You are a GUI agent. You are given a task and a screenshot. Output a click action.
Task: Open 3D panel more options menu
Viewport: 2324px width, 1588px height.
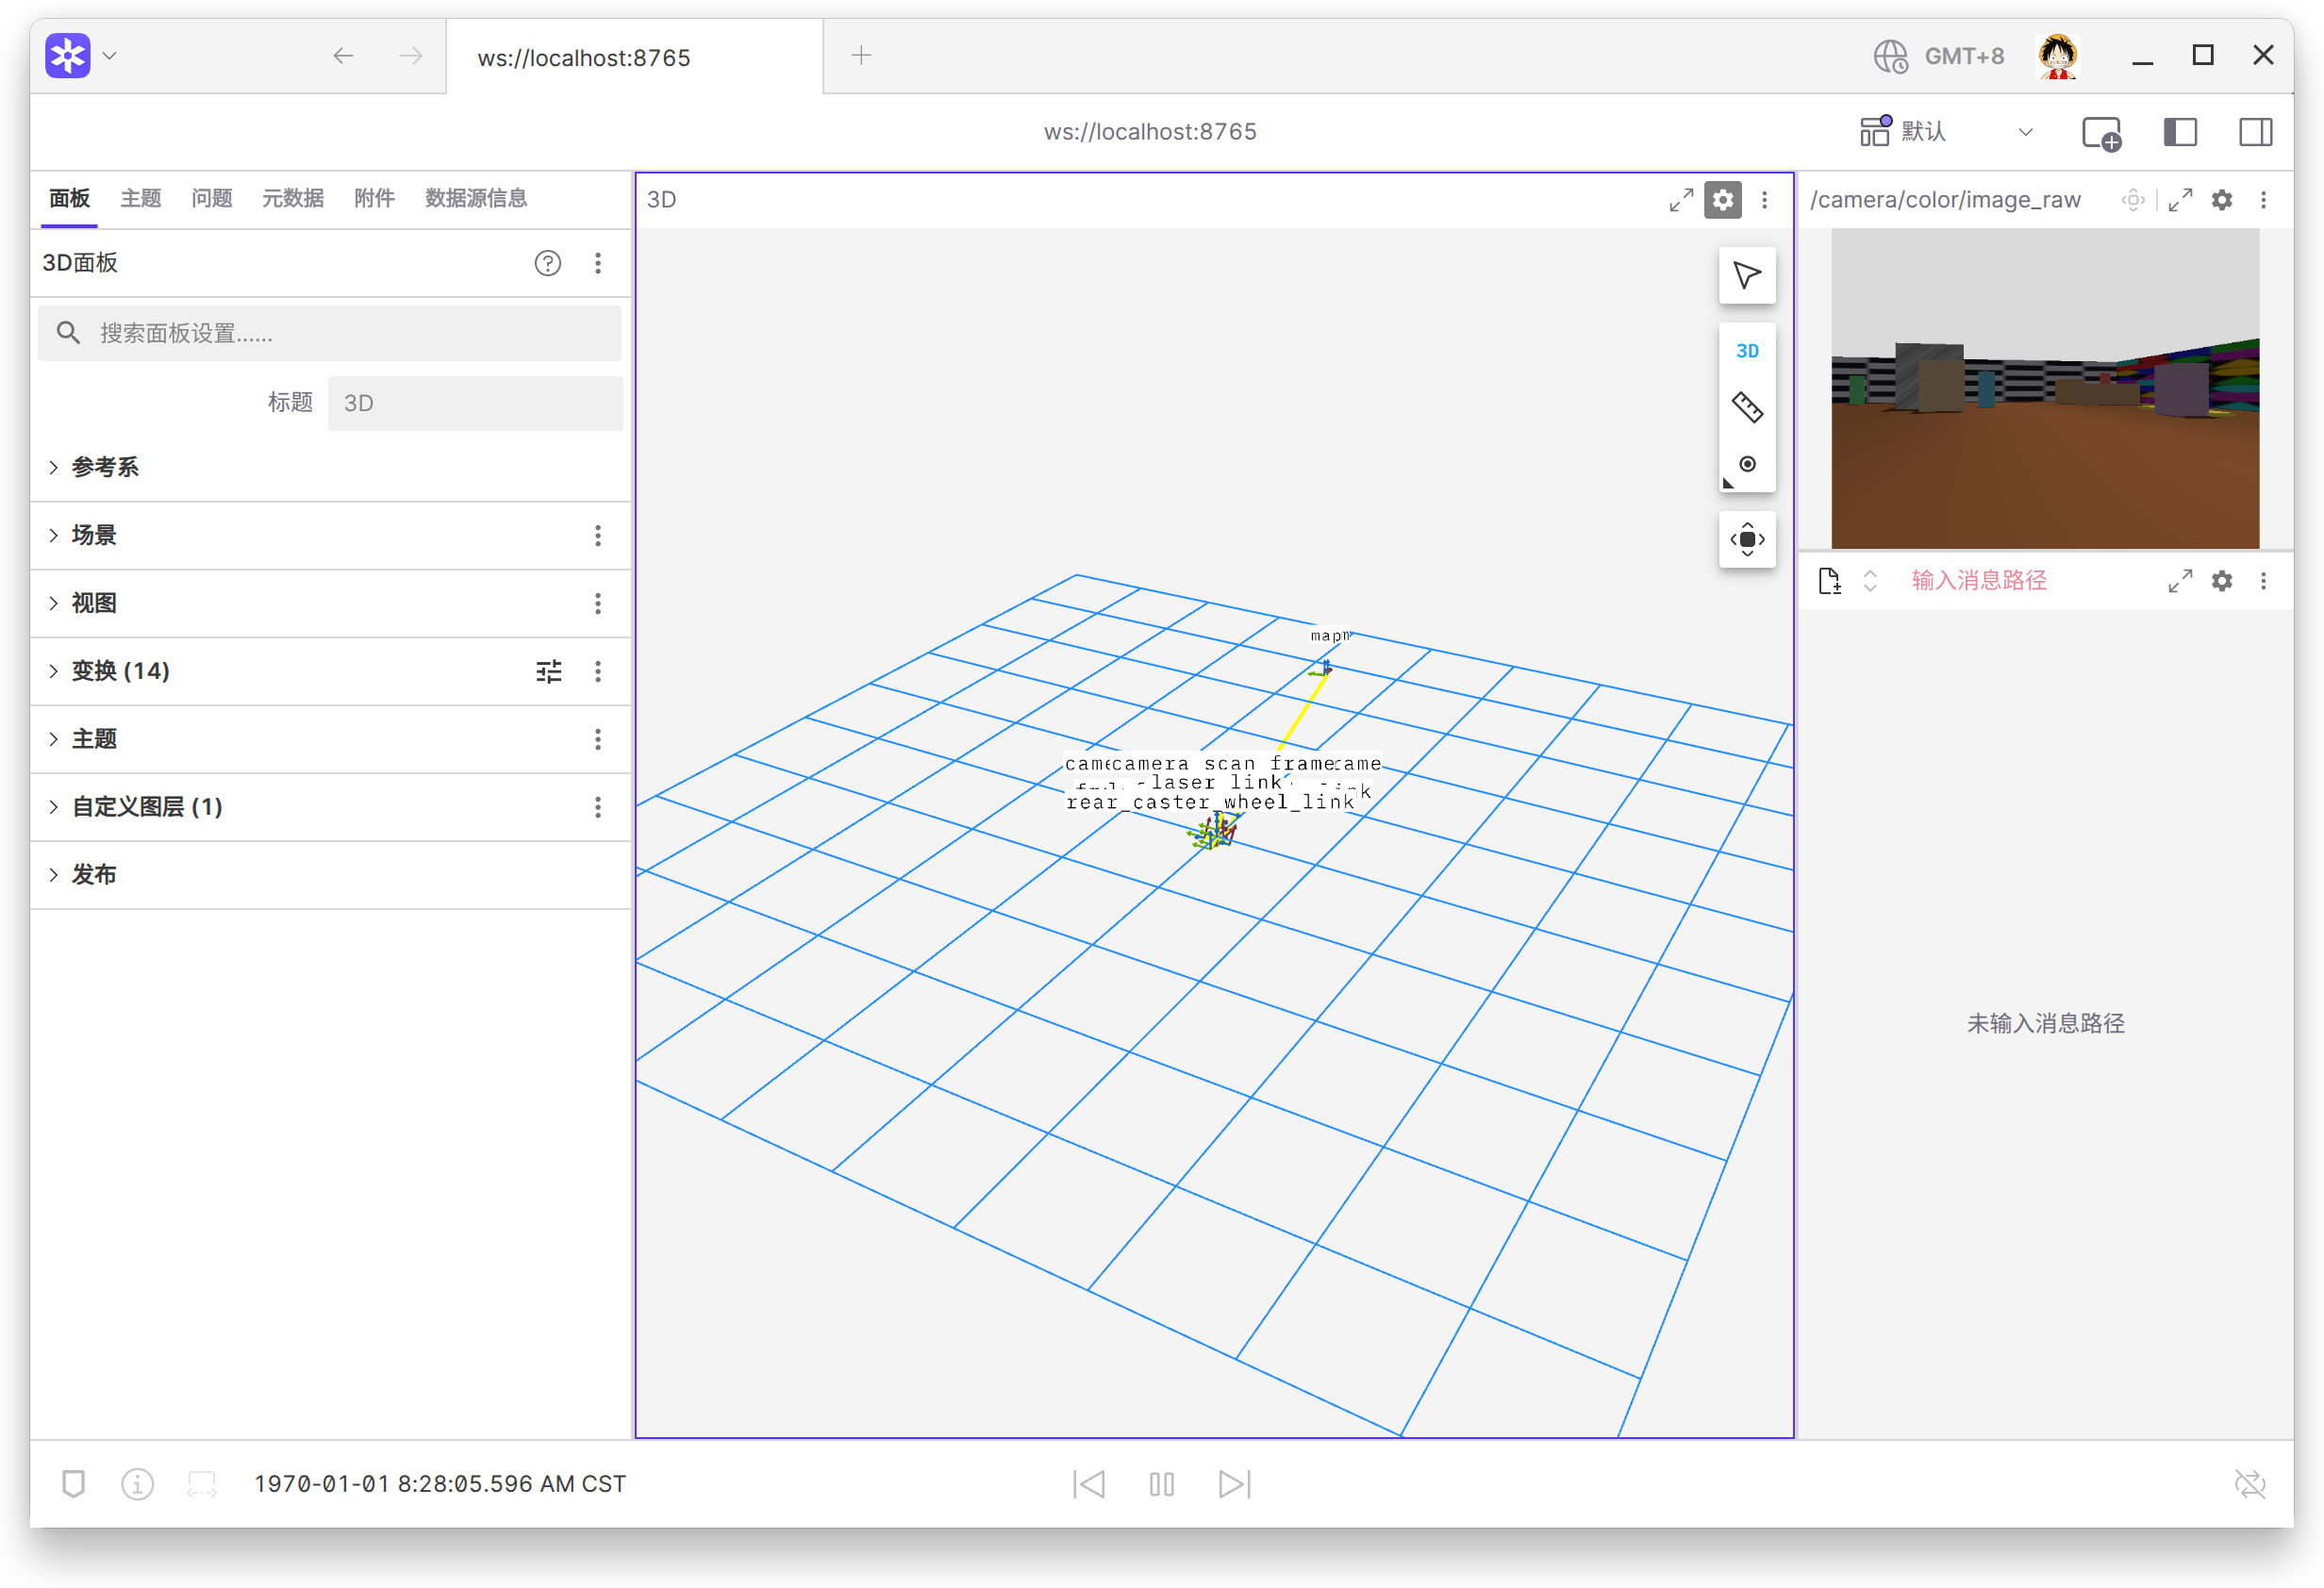(1764, 200)
